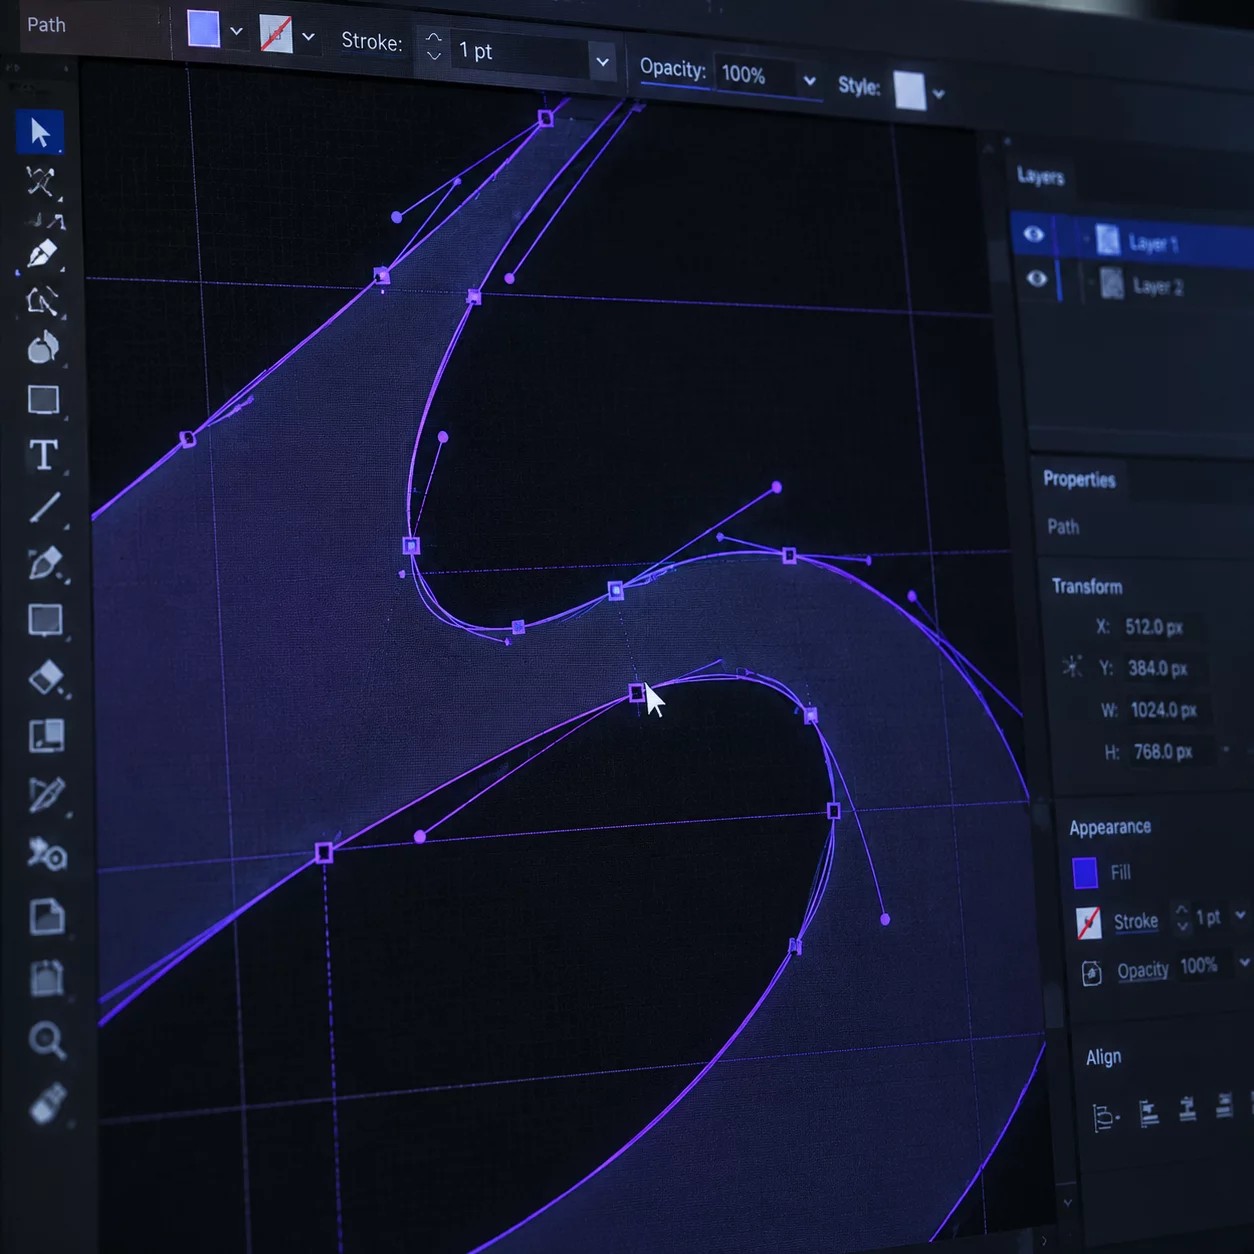
Task: Open Appearance panel opacity dropdown
Action: click(x=1244, y=962)
